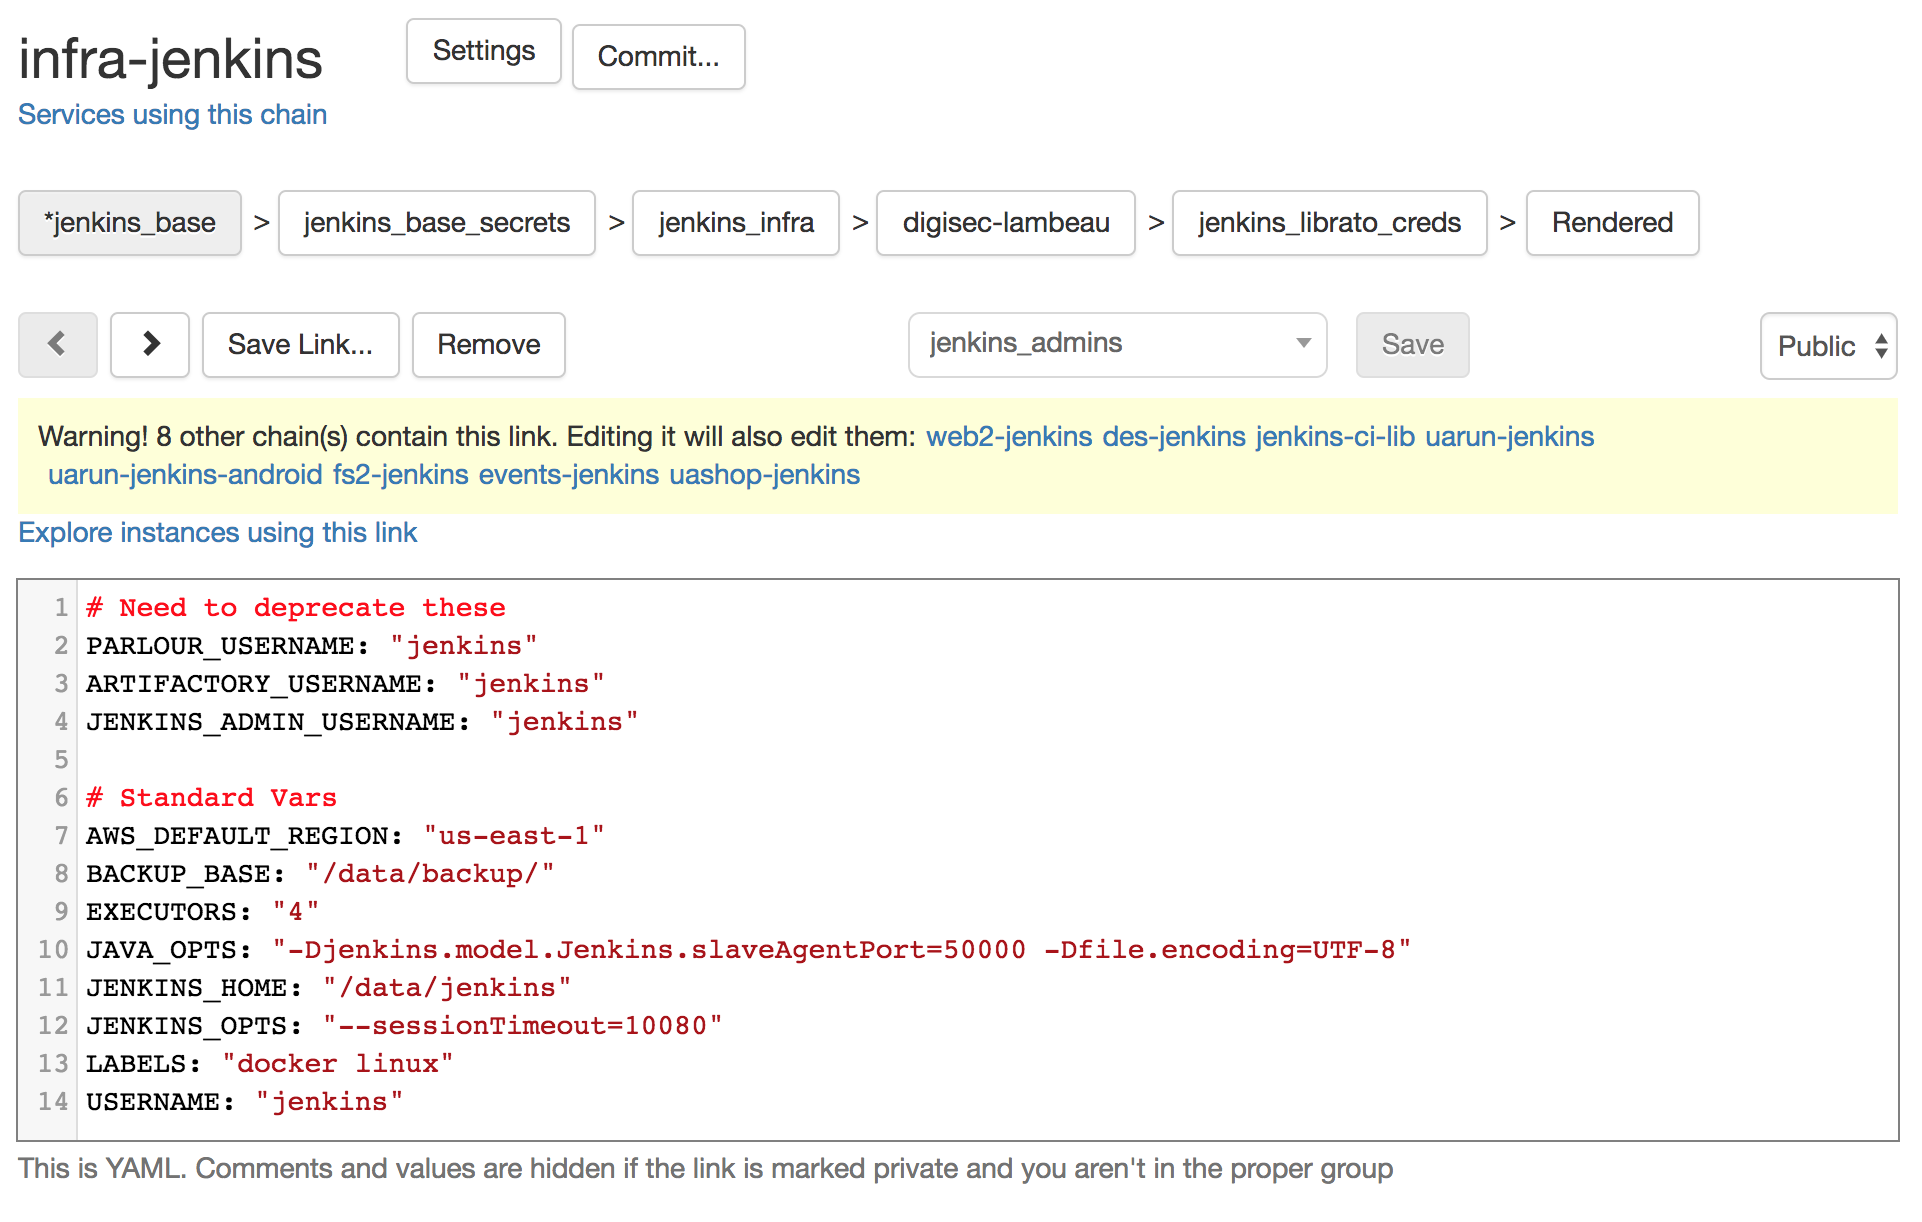Open the jenkins_librato_creds link
Image resolution: width=1922 pixels, height=1222 pixels.
click(x=1328, y=223)
